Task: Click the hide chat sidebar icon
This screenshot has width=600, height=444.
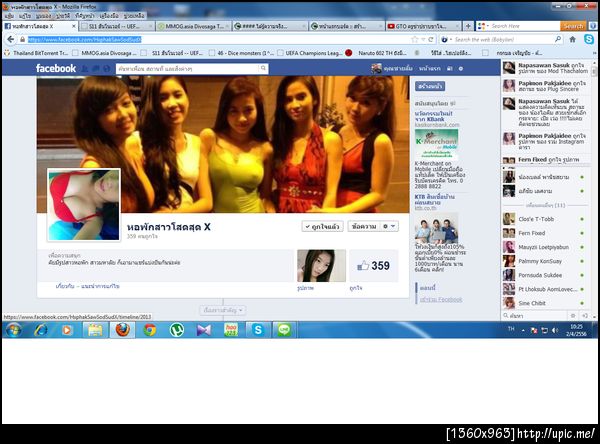Action: (x=585, y=316)
